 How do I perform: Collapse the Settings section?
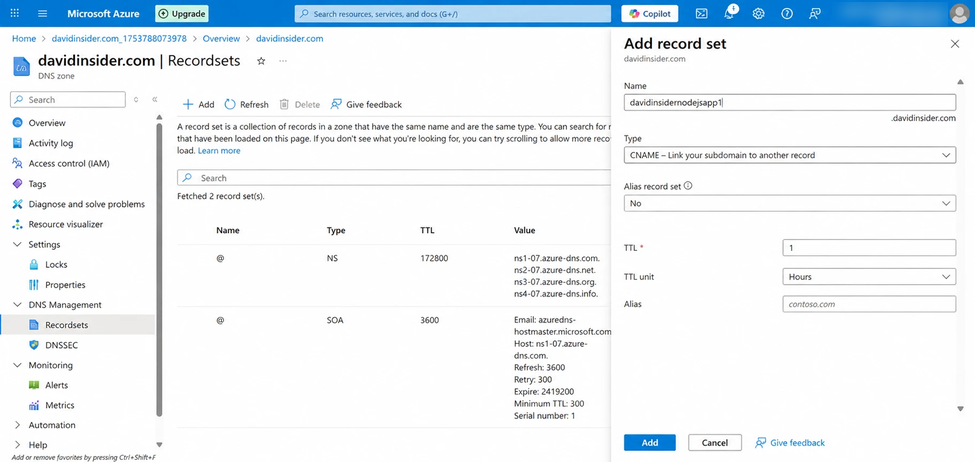pos(17,244)
